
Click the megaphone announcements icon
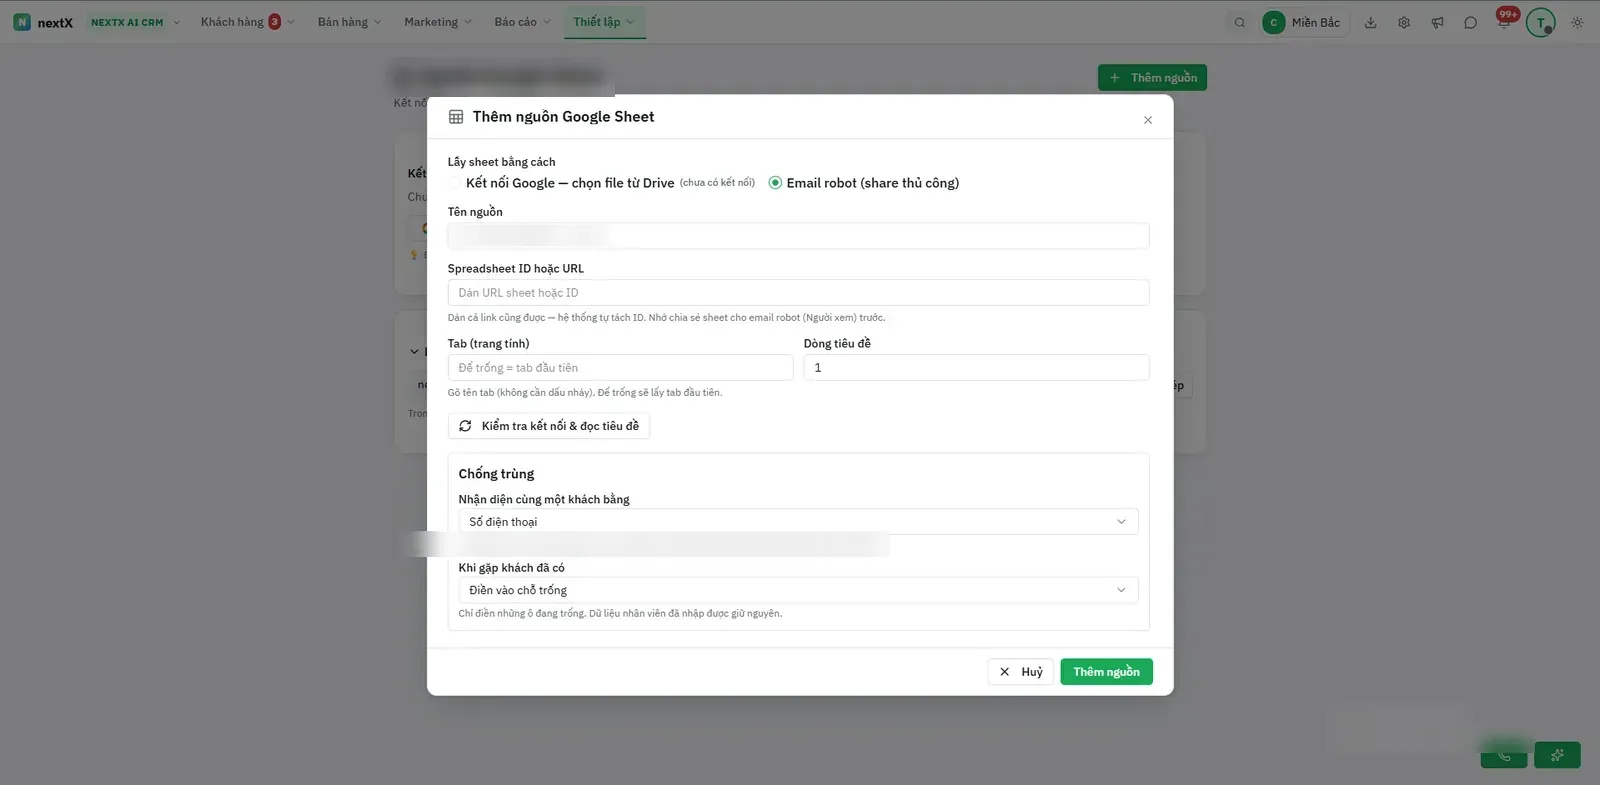[1437, 22]
